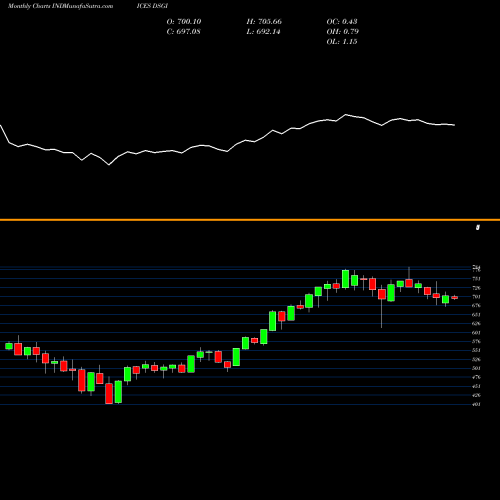Click the 'Monthly Charts INDMunafaSutra.com' title text
Image resolution: width=500 pixels, height=500 pixels.
click(x=60, y=6)
